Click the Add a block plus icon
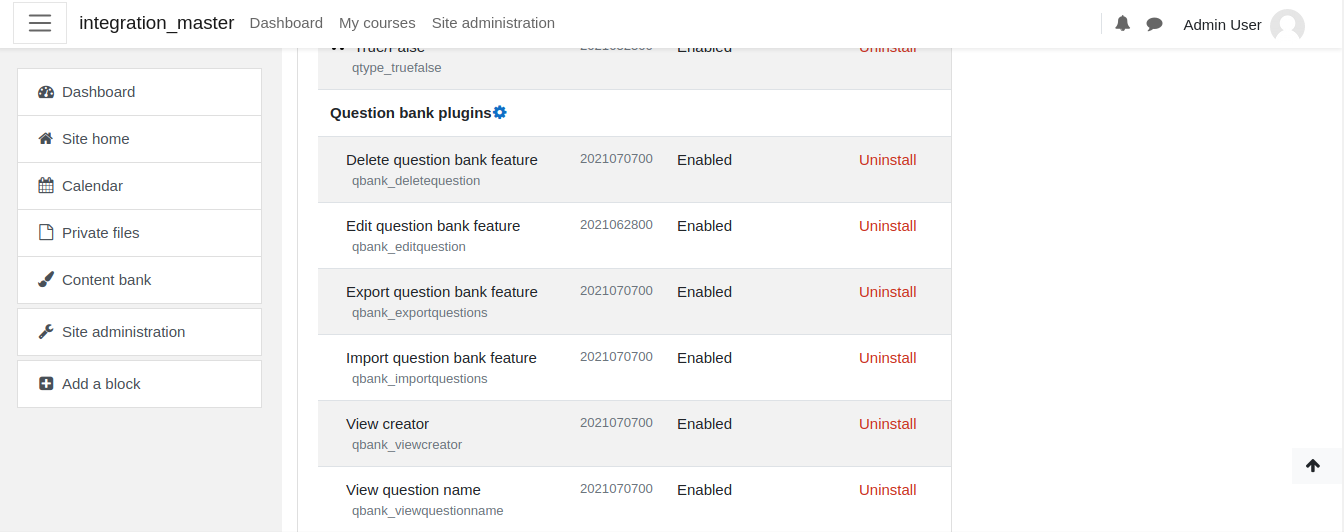The image size is (1344, 532). pyautogui.click(x=46, y=384)
